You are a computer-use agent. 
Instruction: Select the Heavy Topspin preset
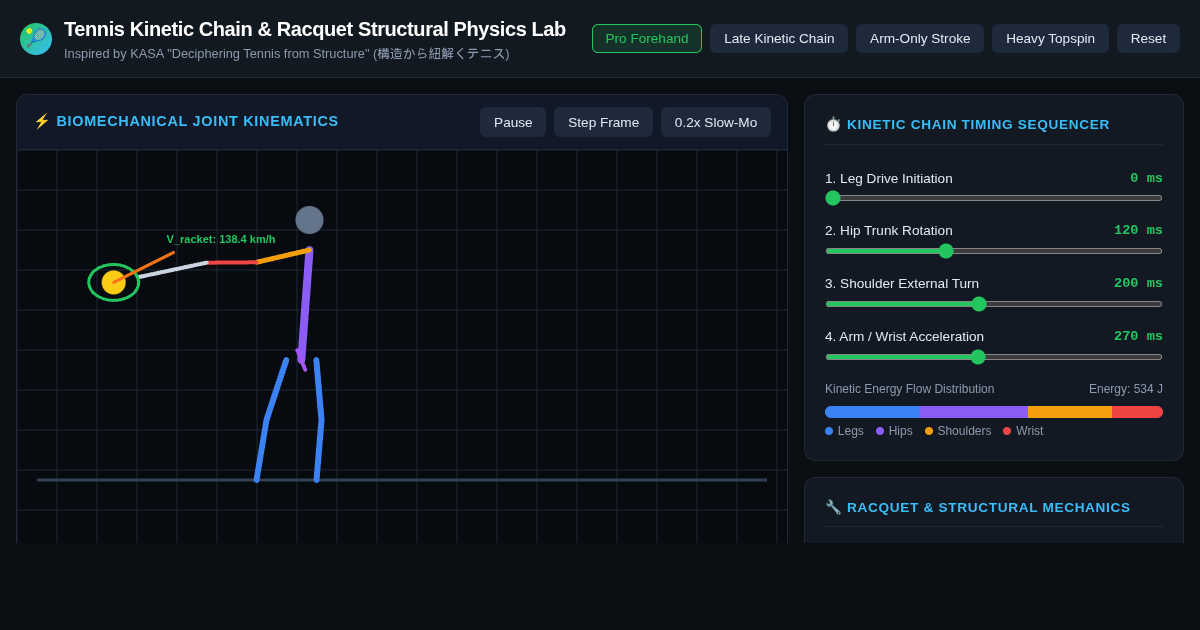[x=1050, y=39]
